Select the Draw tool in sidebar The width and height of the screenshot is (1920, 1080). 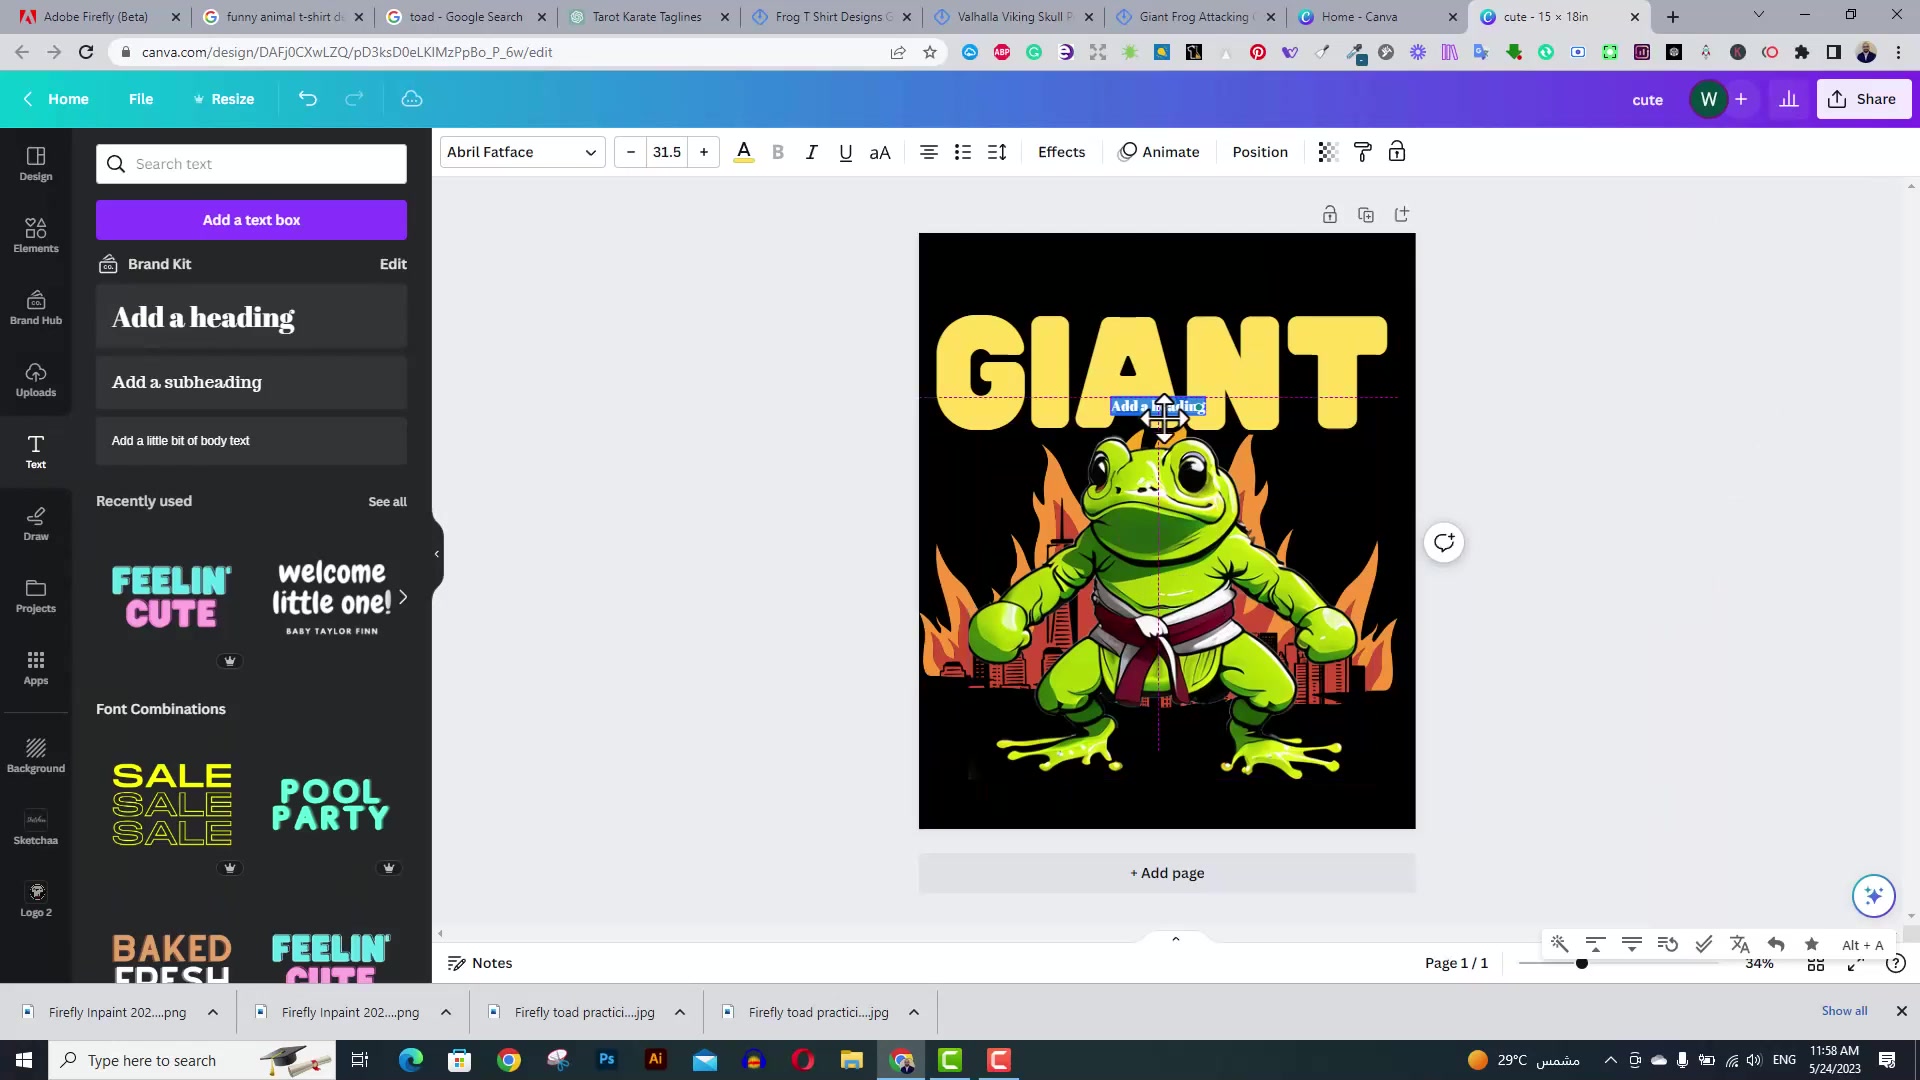(x=36, y=524)
